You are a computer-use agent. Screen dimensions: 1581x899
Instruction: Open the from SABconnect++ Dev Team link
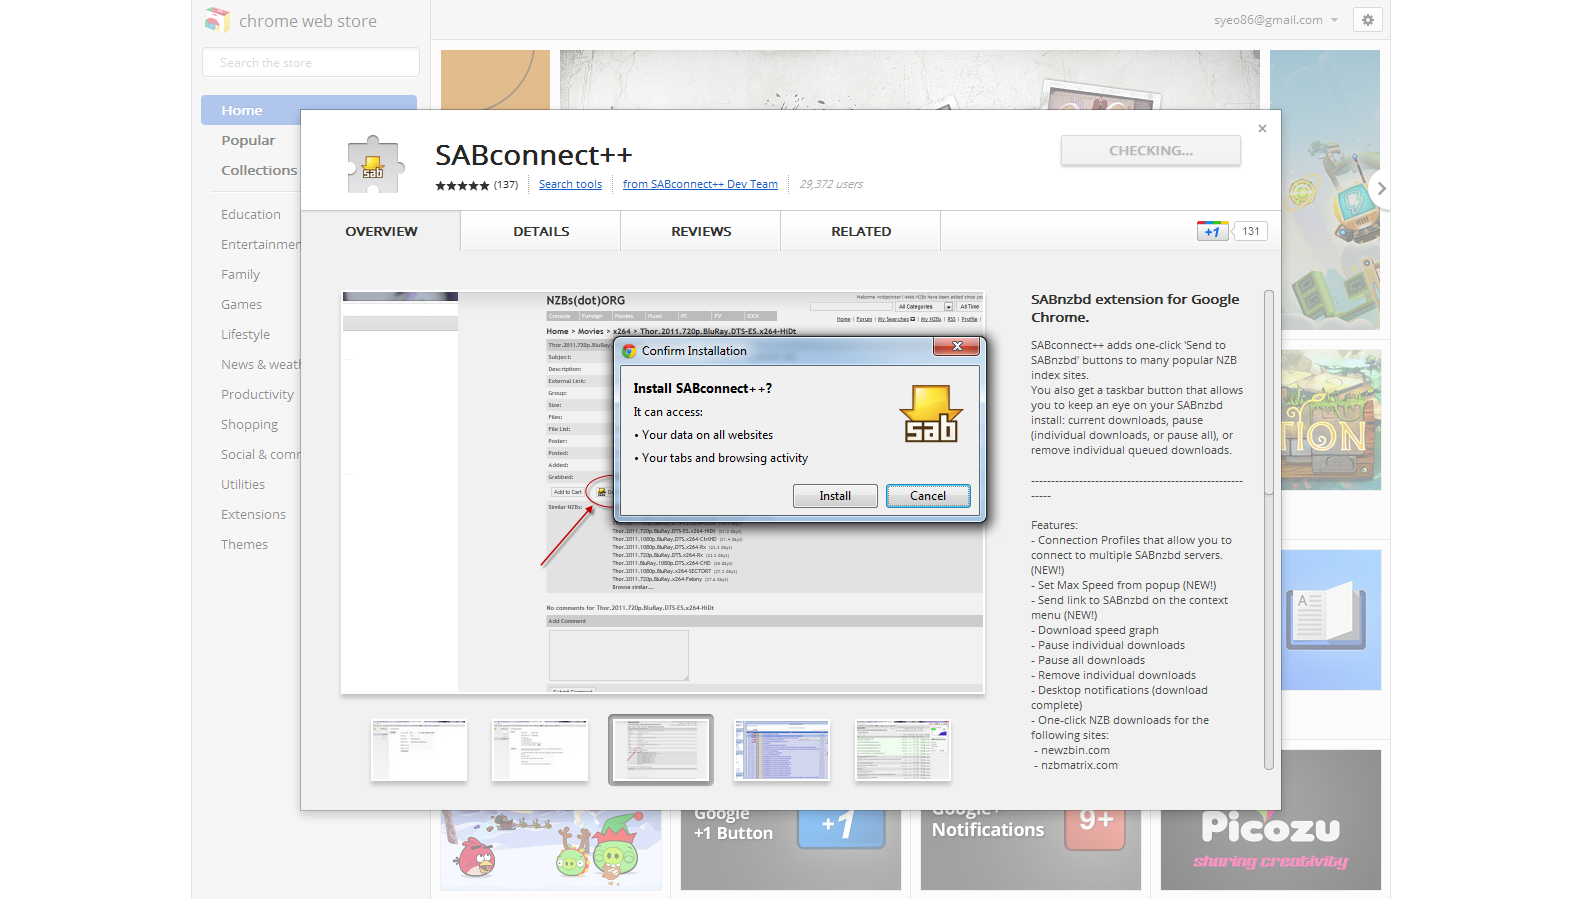point(700,184)
